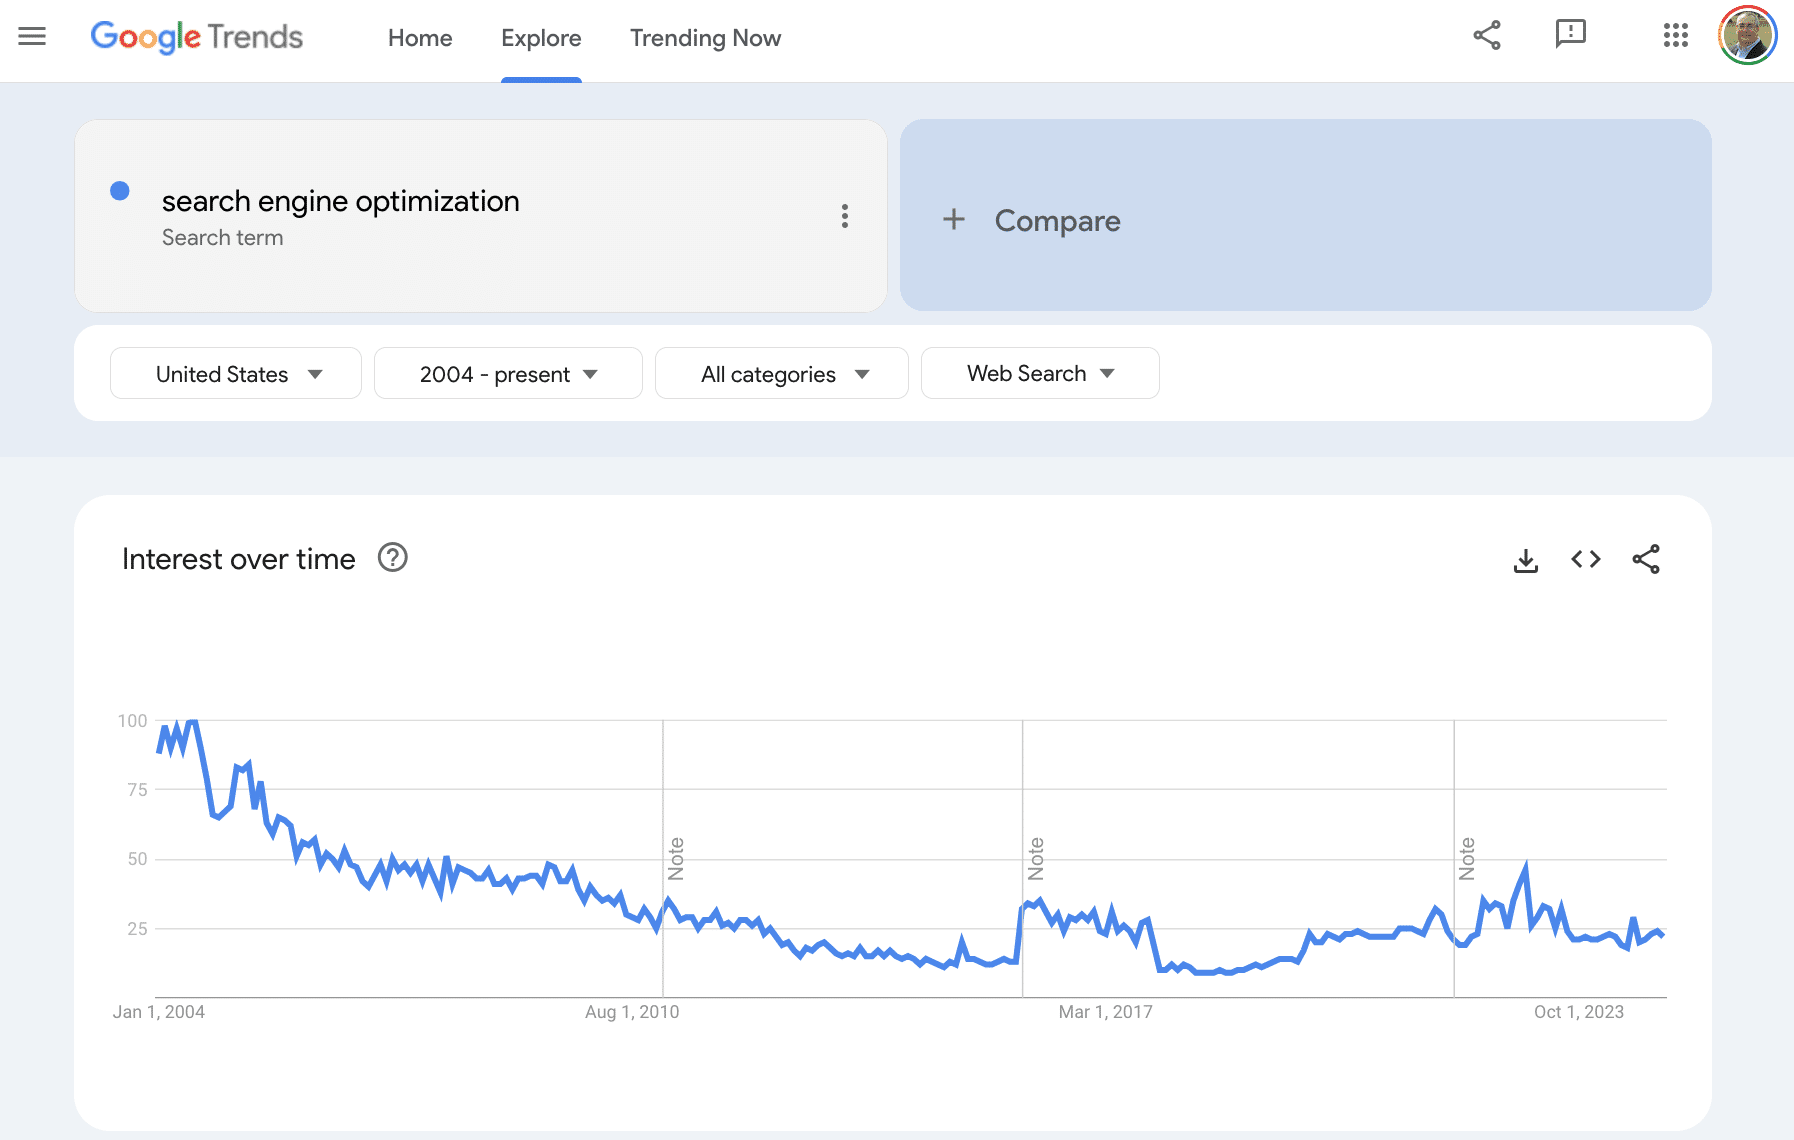Click the Search term subtitle text
This screenshot has height=1140, width=1794.
tap(222, 238)
